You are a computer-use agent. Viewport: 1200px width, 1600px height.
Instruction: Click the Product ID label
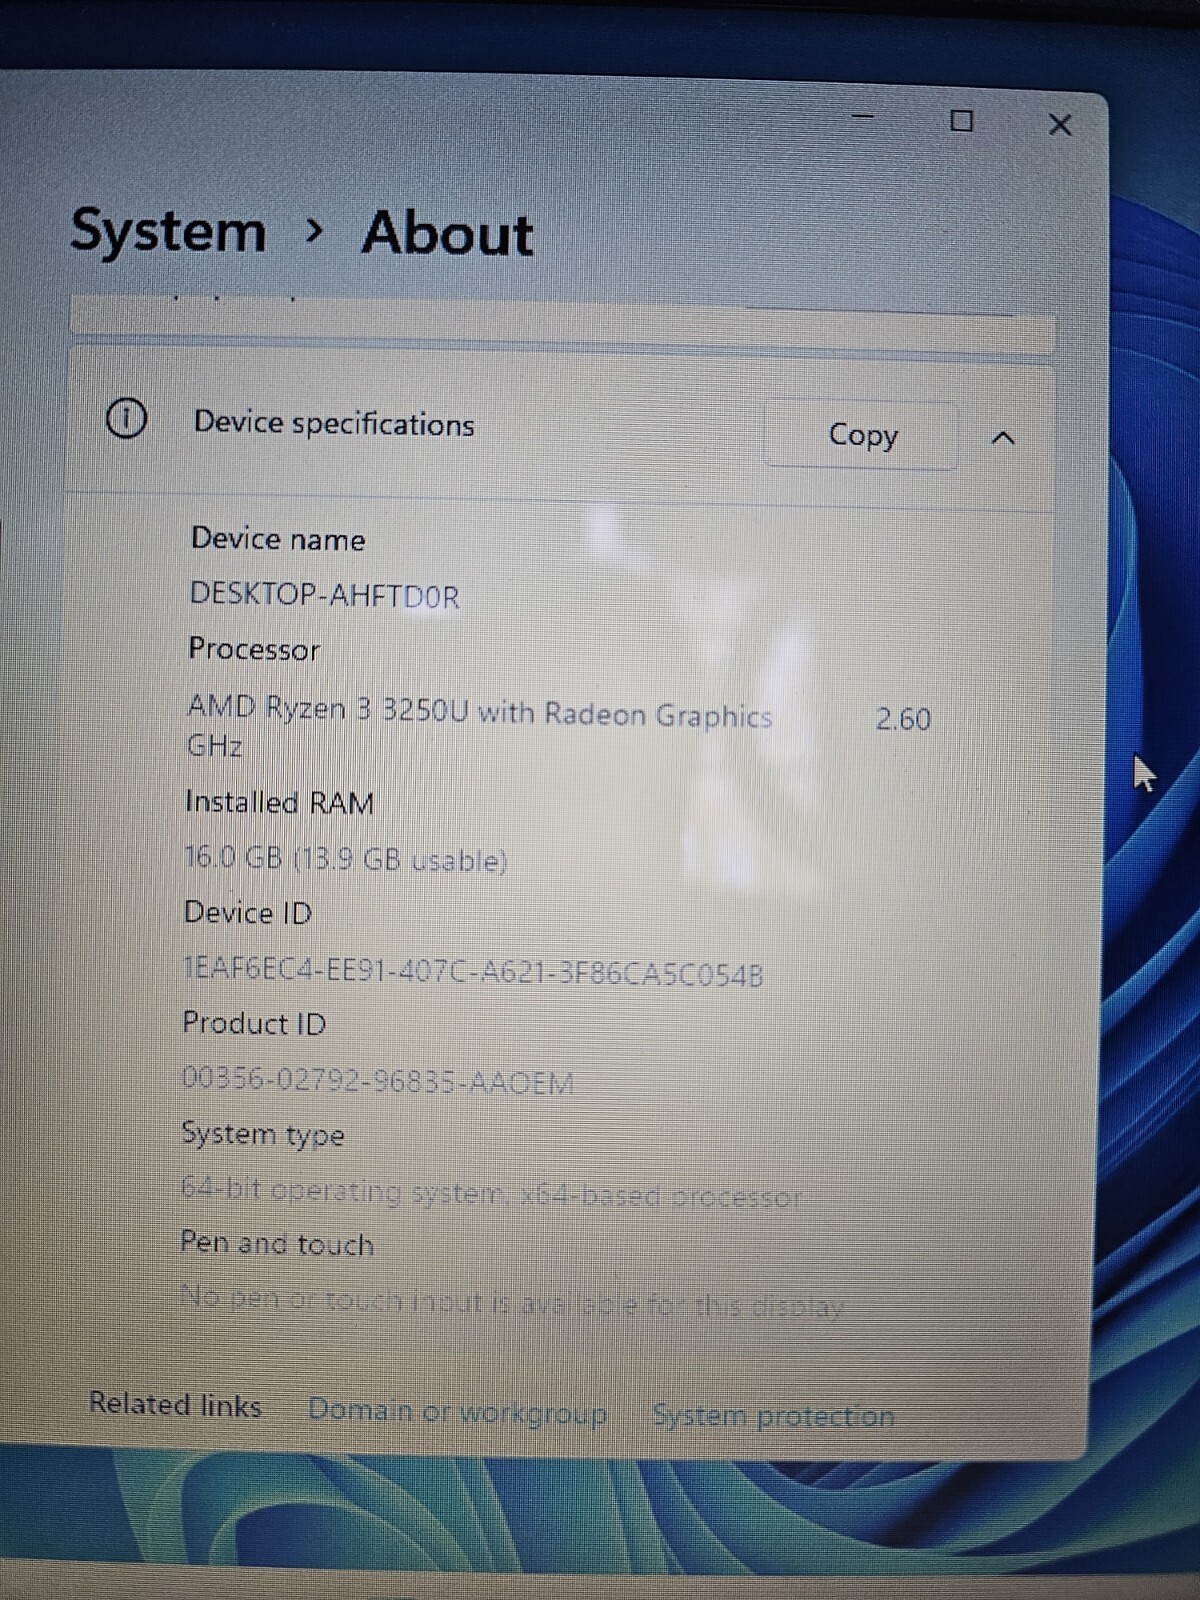[x=254, y=1023]
